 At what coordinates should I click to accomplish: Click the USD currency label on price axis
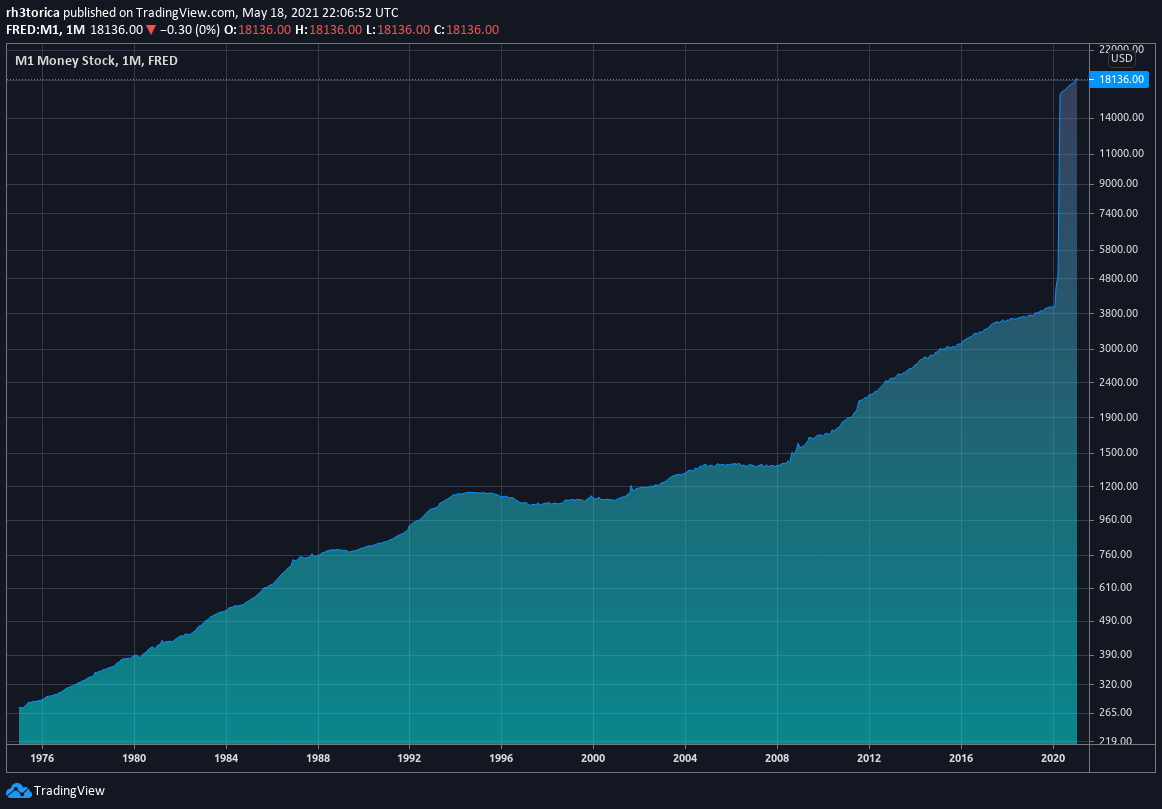(1121, 58)
